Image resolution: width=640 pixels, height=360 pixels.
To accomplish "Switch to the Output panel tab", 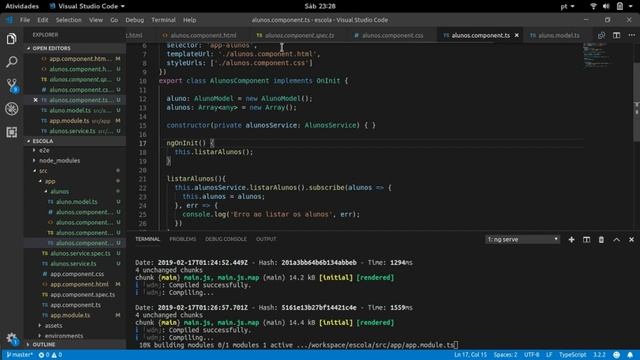I will 266,239.
